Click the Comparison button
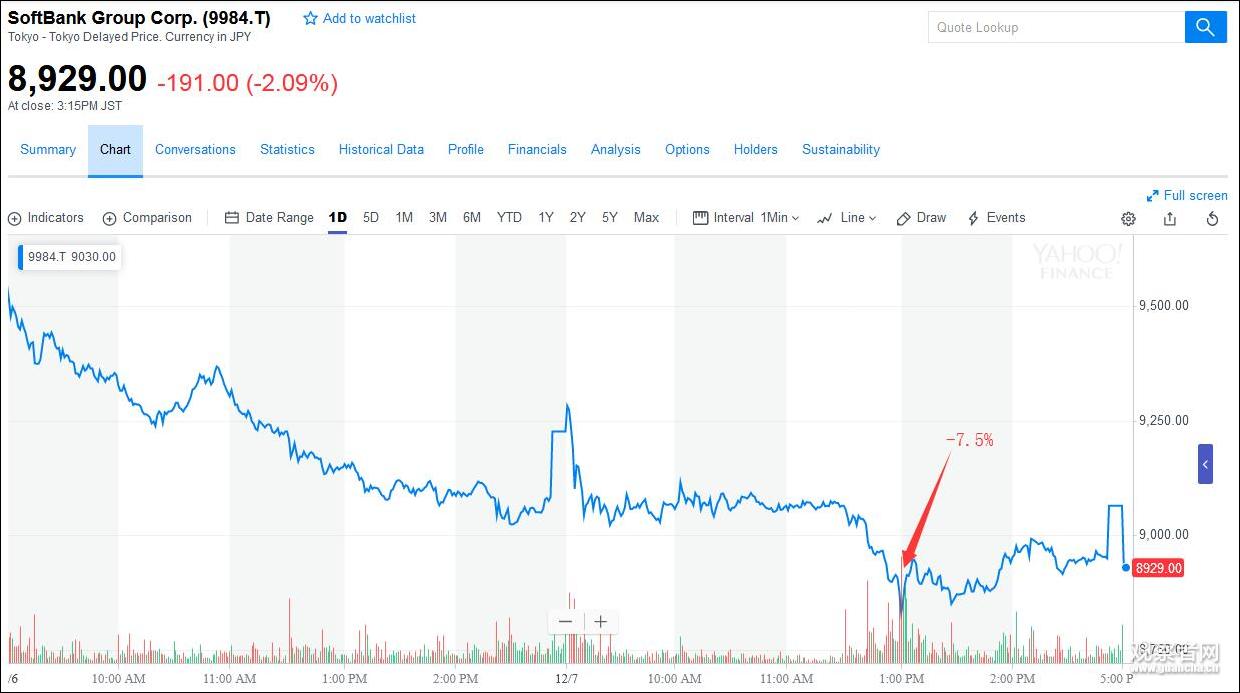 tap(147, 218)
